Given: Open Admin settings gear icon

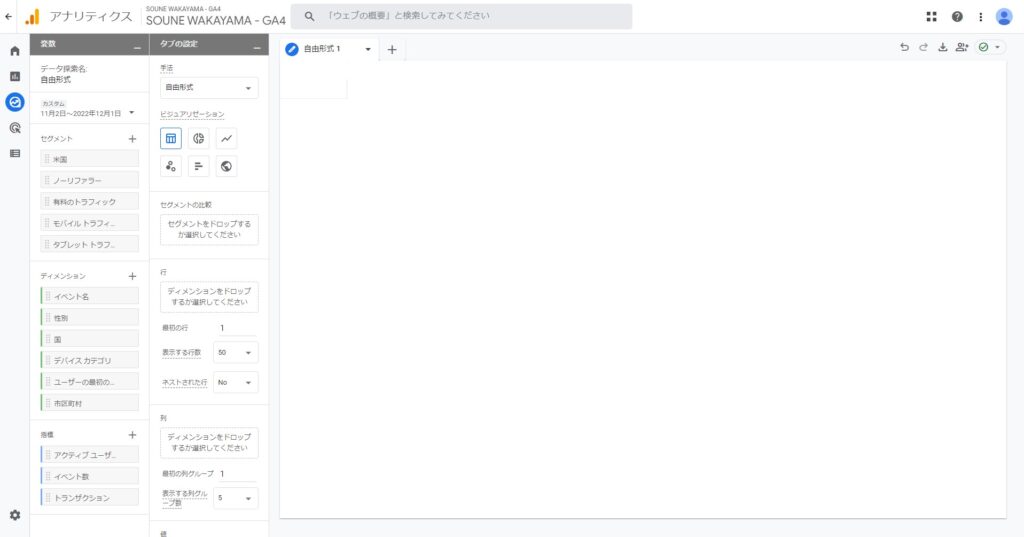Looking at the screenshot, I should coord(15,515).
